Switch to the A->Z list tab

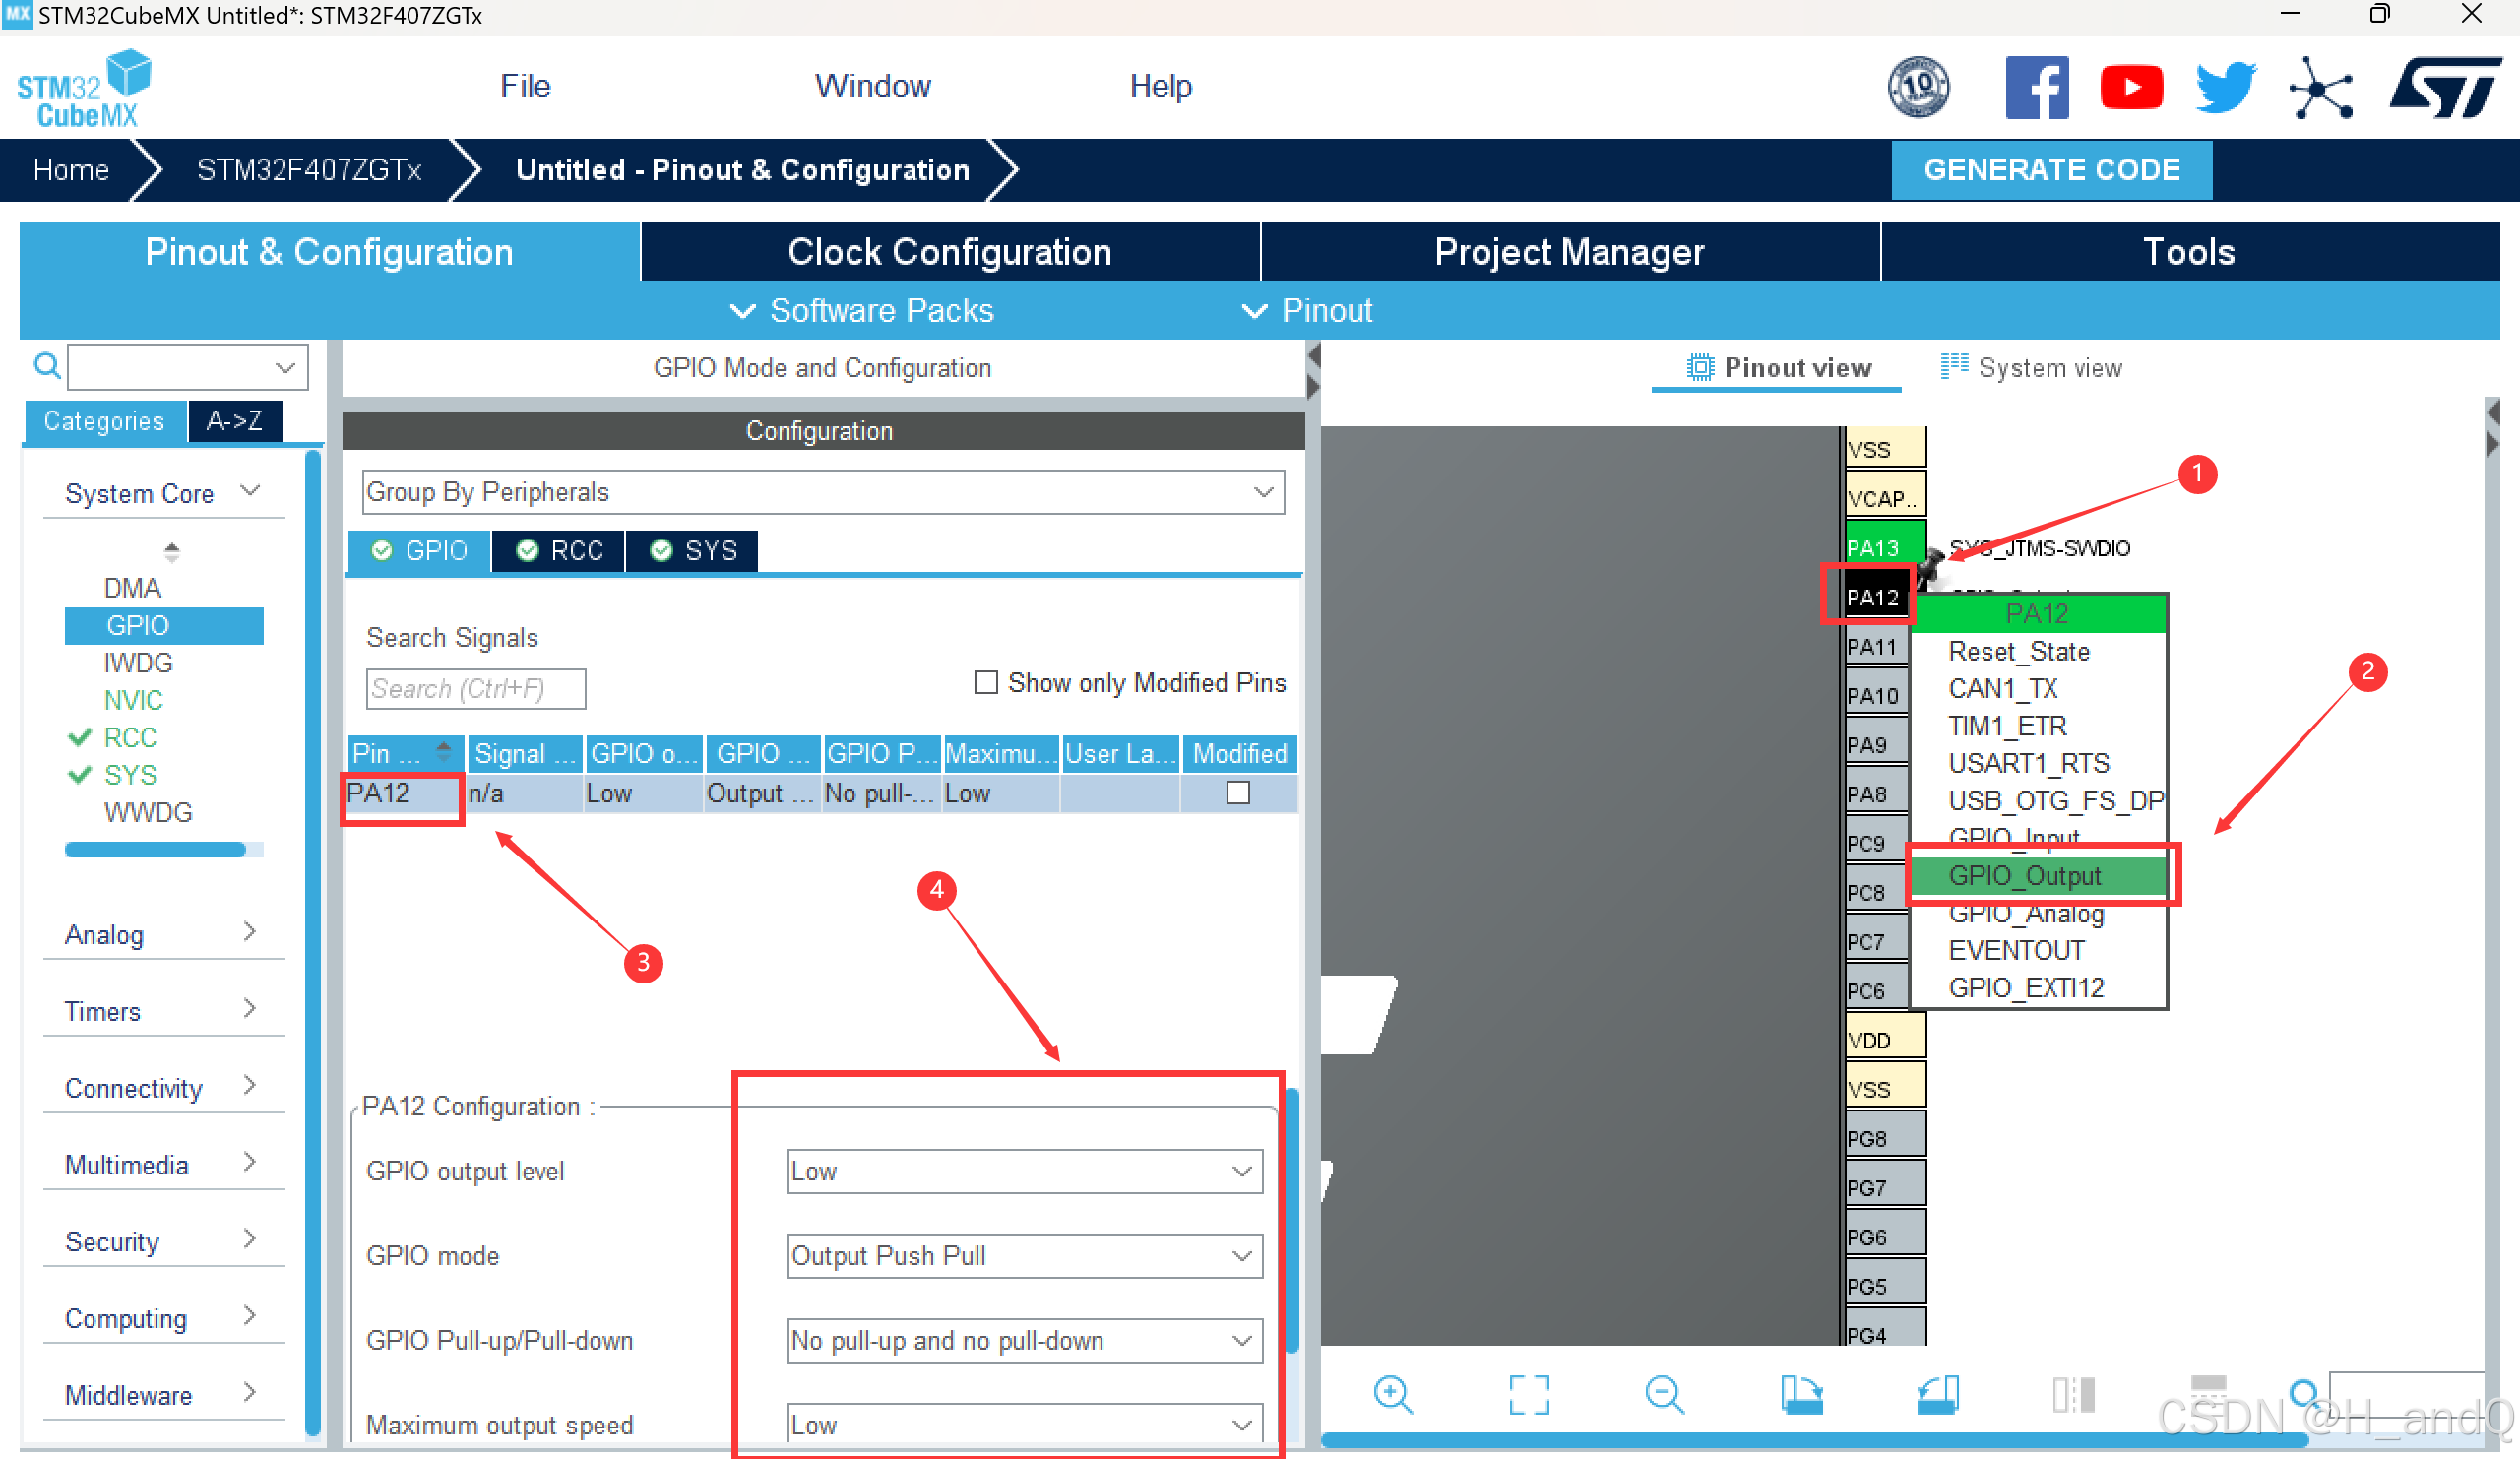point(236,421)
